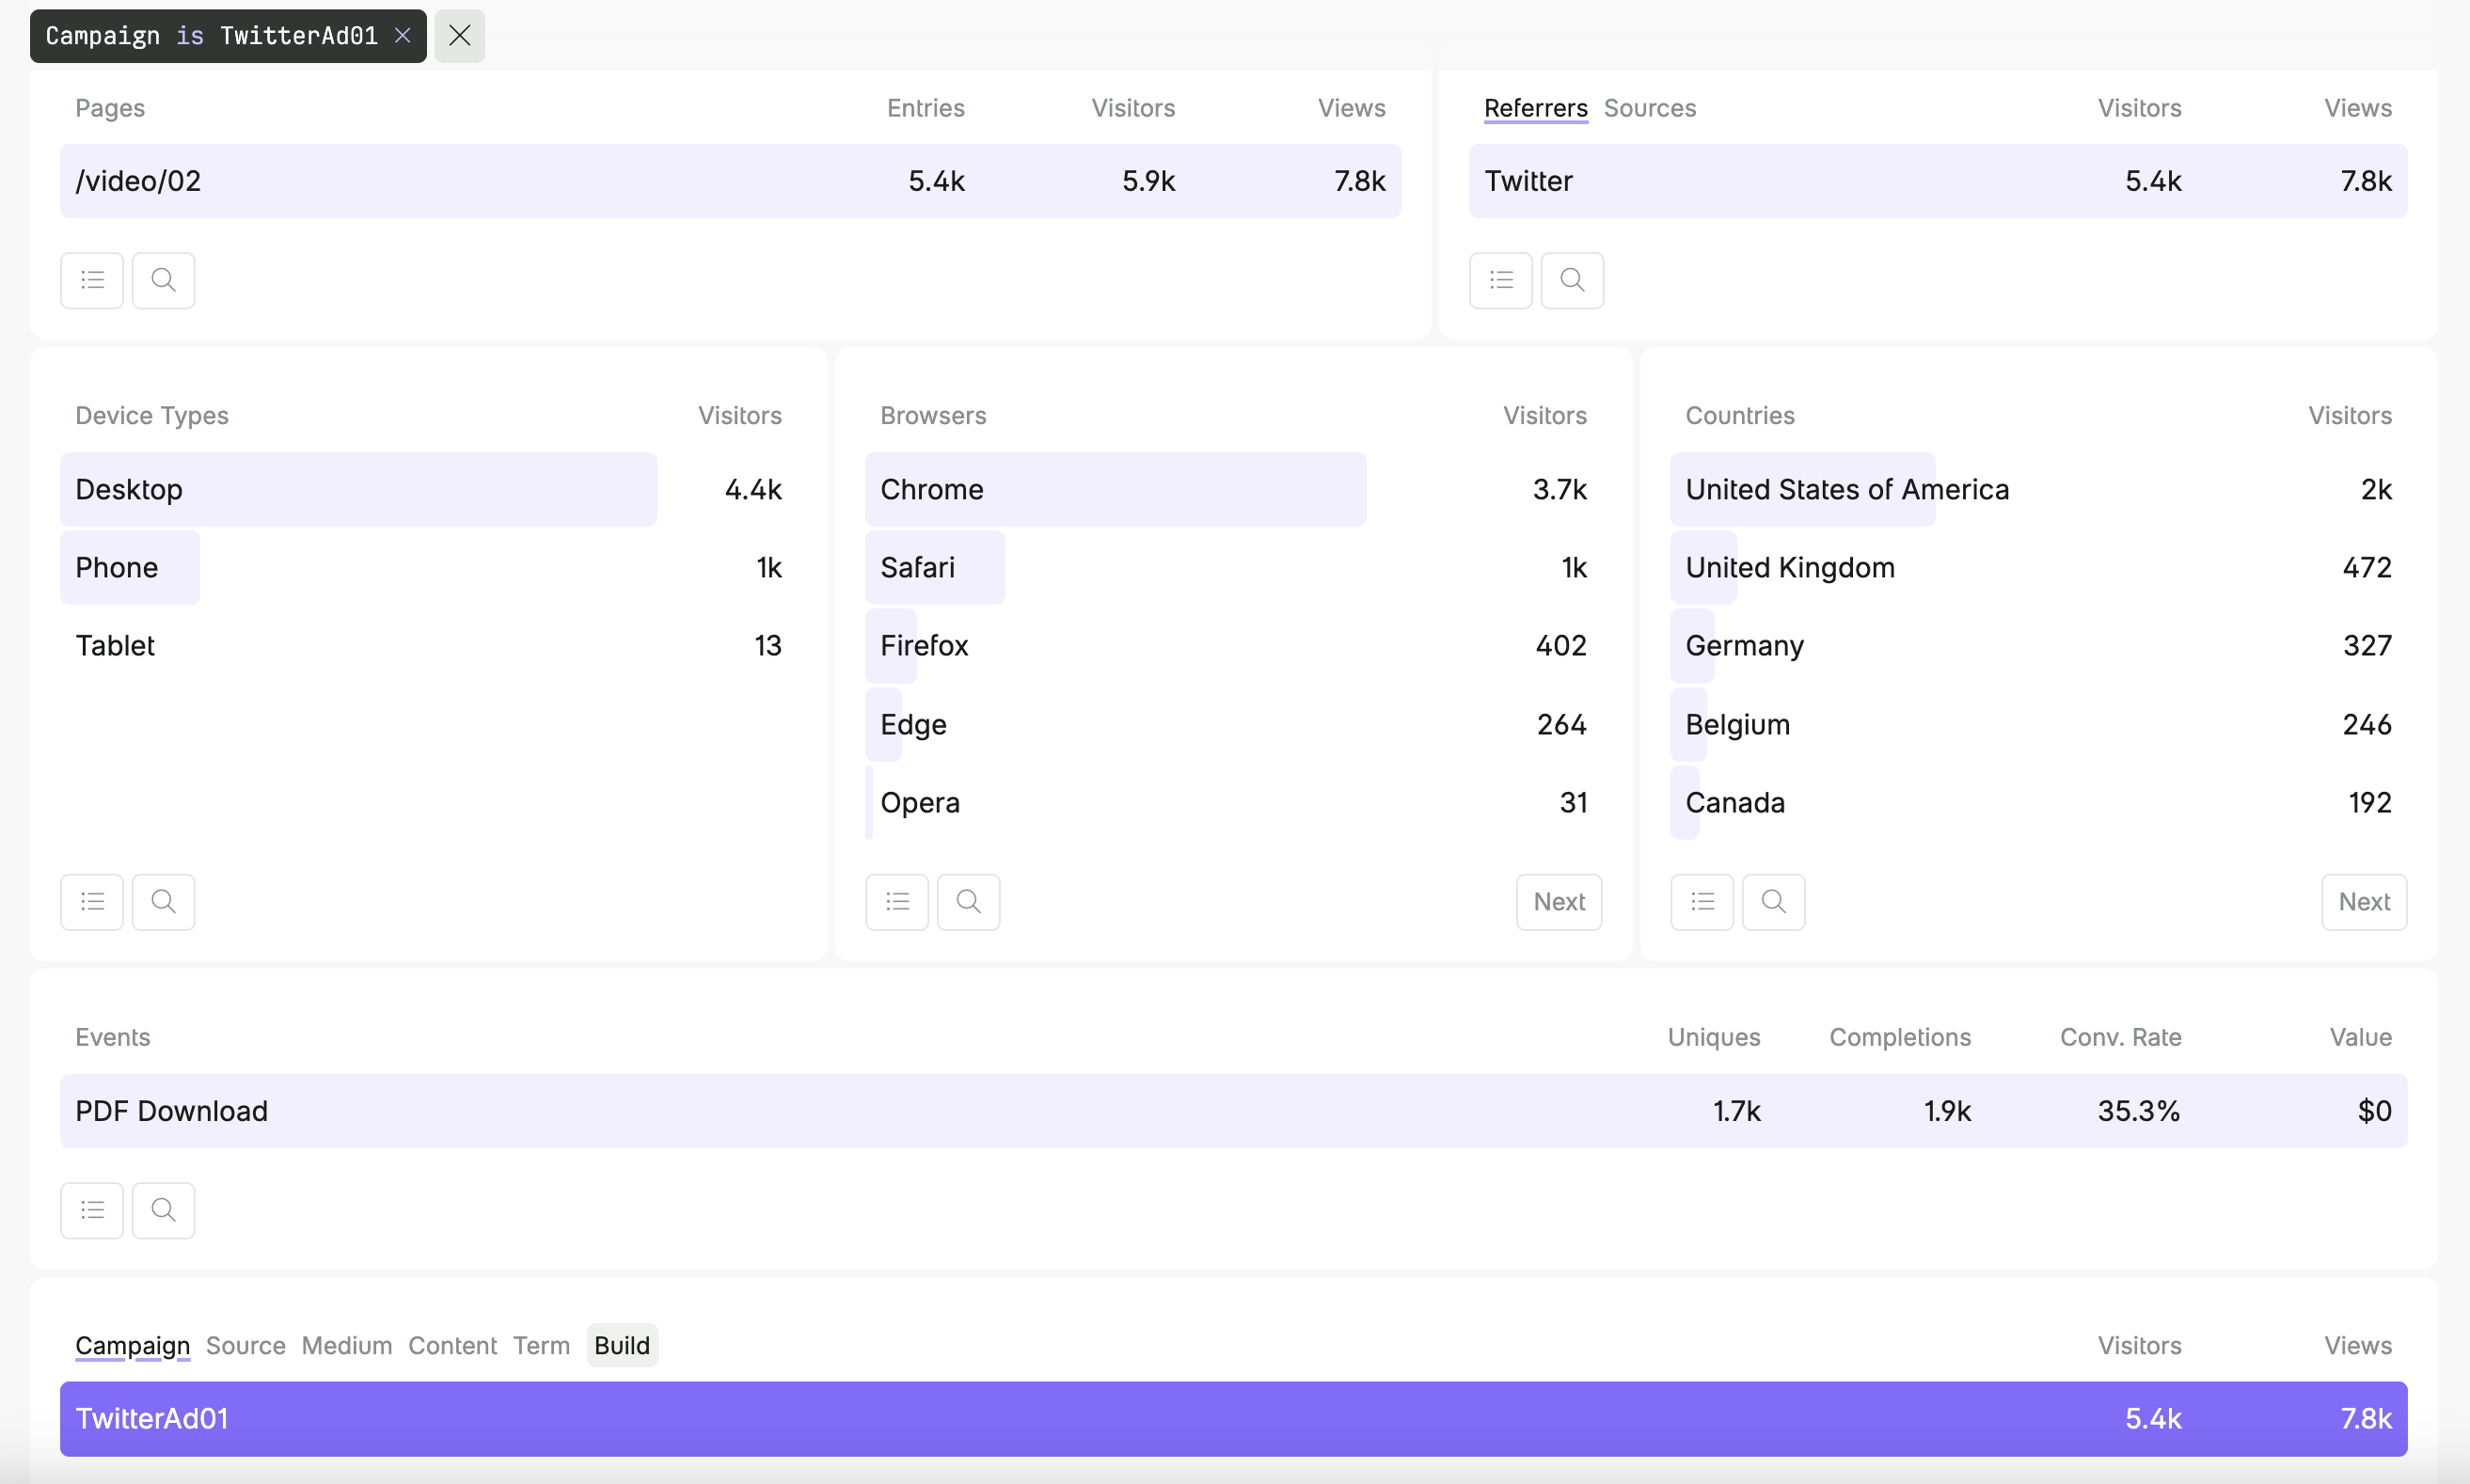Open the details list for the Pages panel
The image size is (2470, 1484).
91,280
